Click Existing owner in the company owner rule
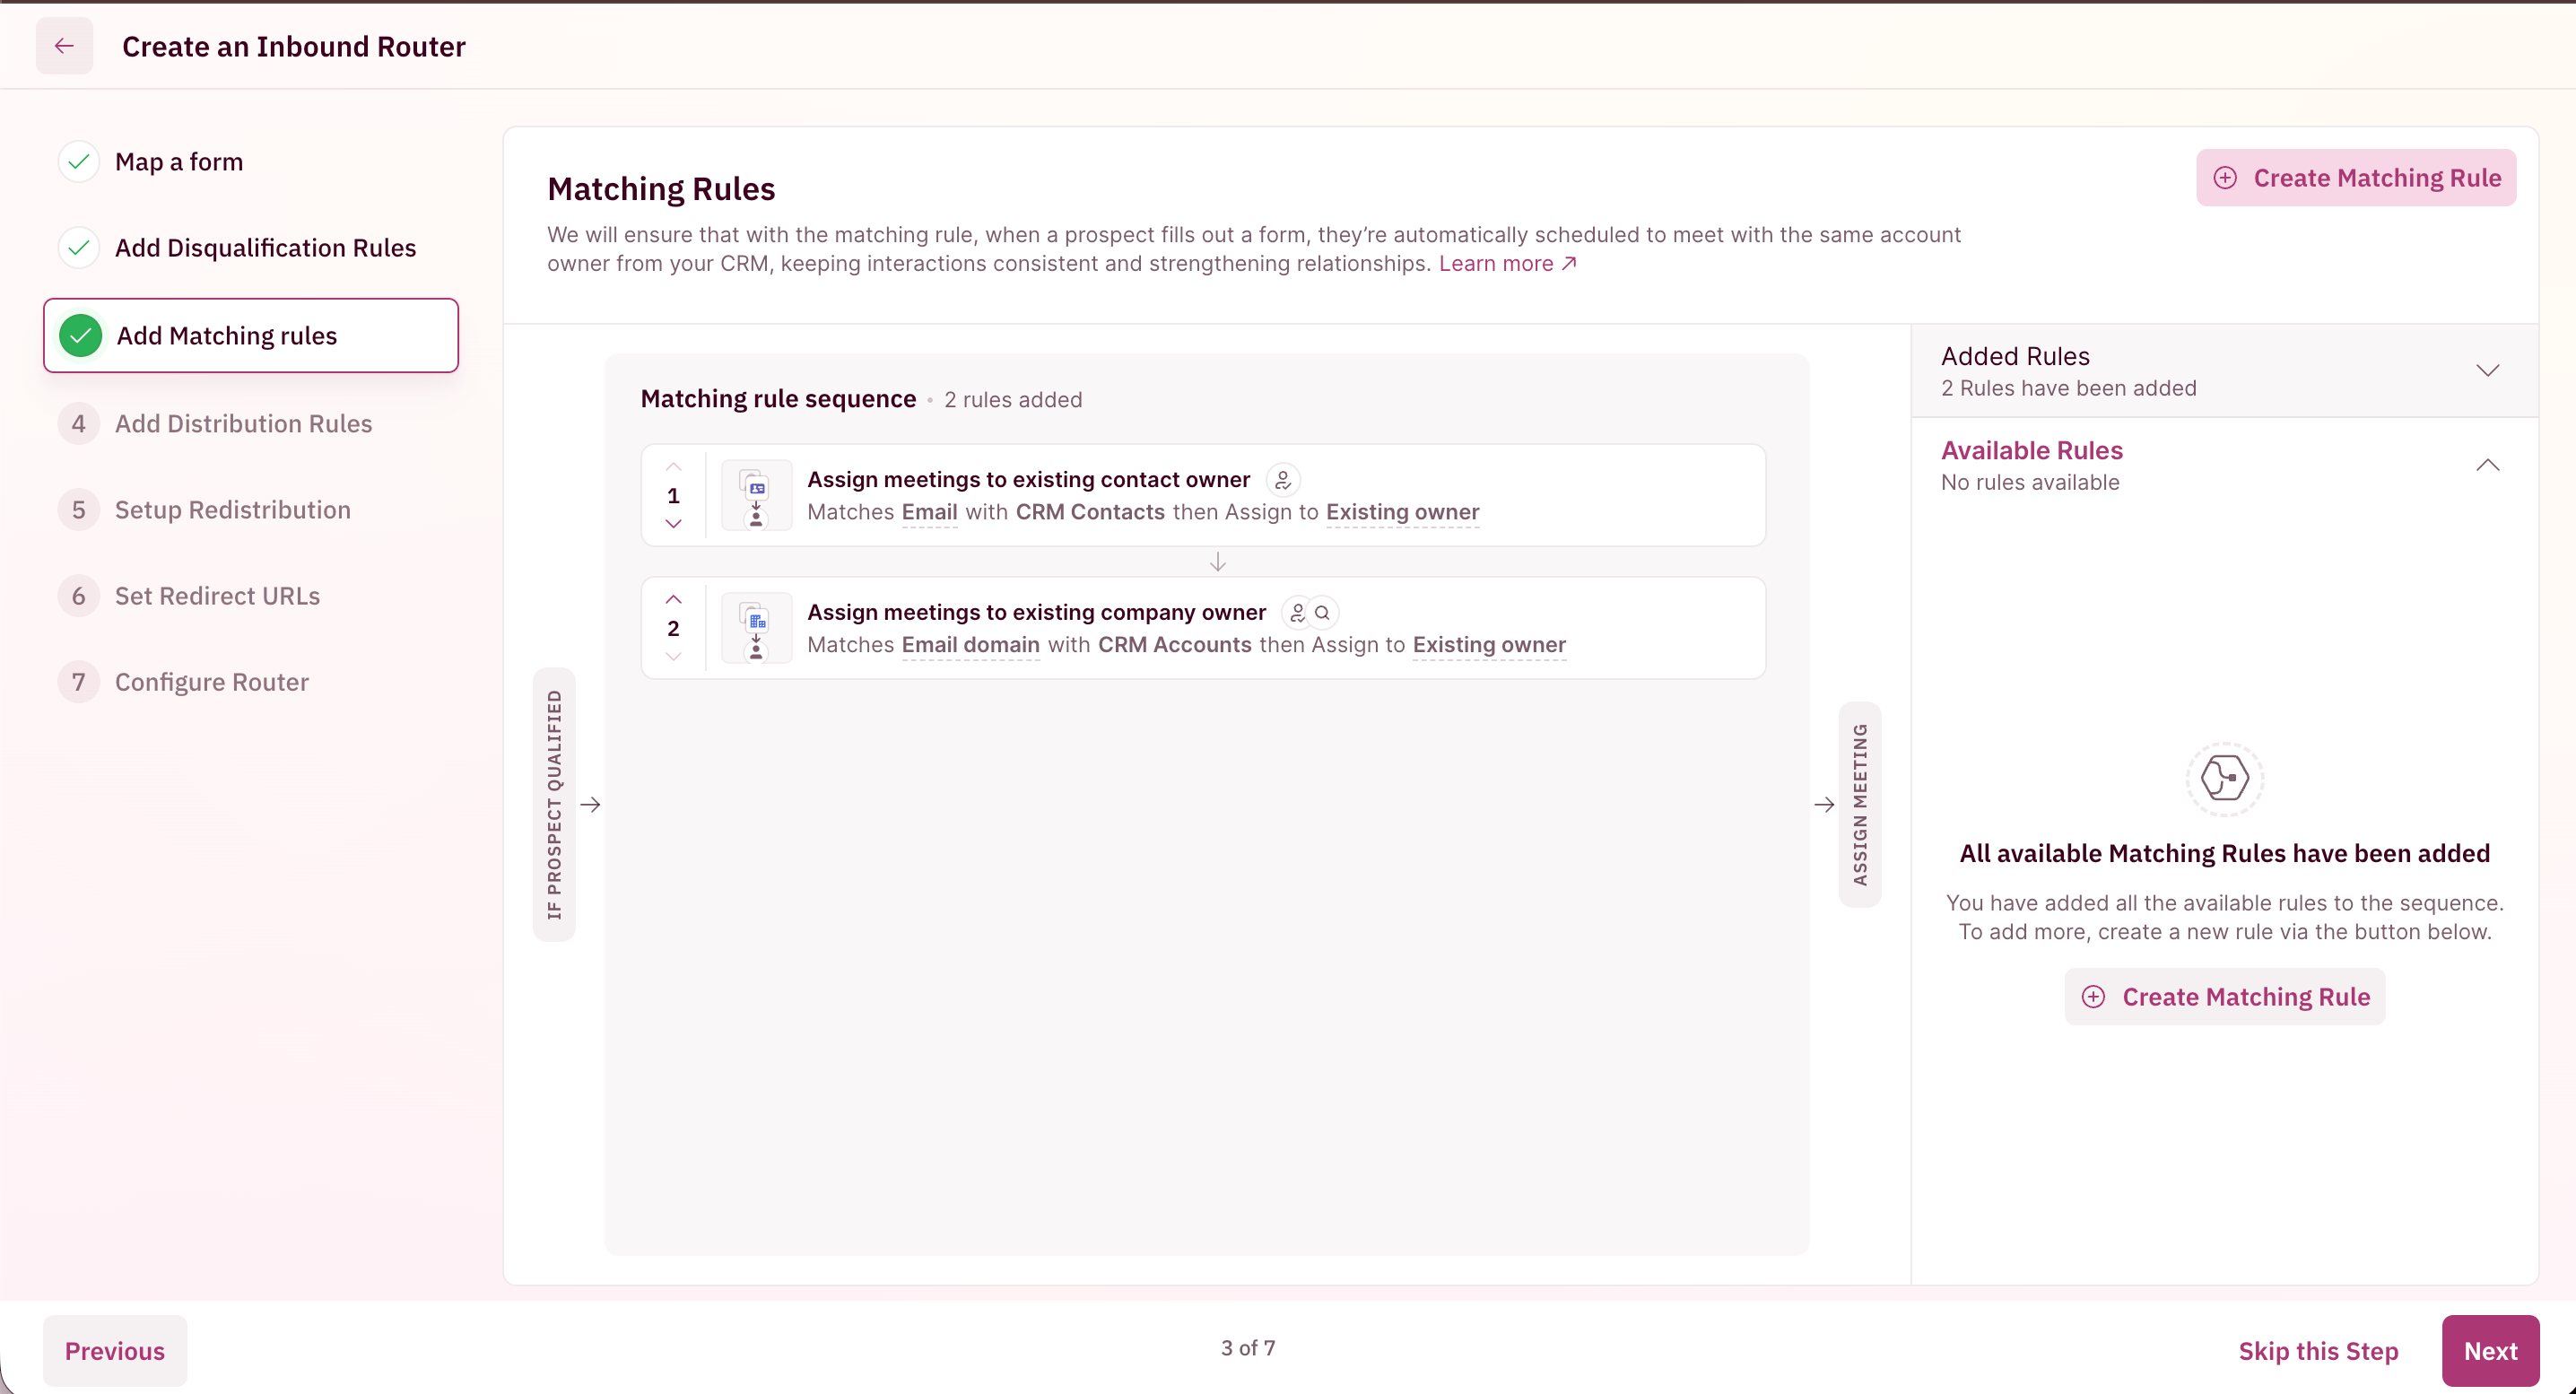Screen dimensions: 2576x1394 click(1489, 645)
